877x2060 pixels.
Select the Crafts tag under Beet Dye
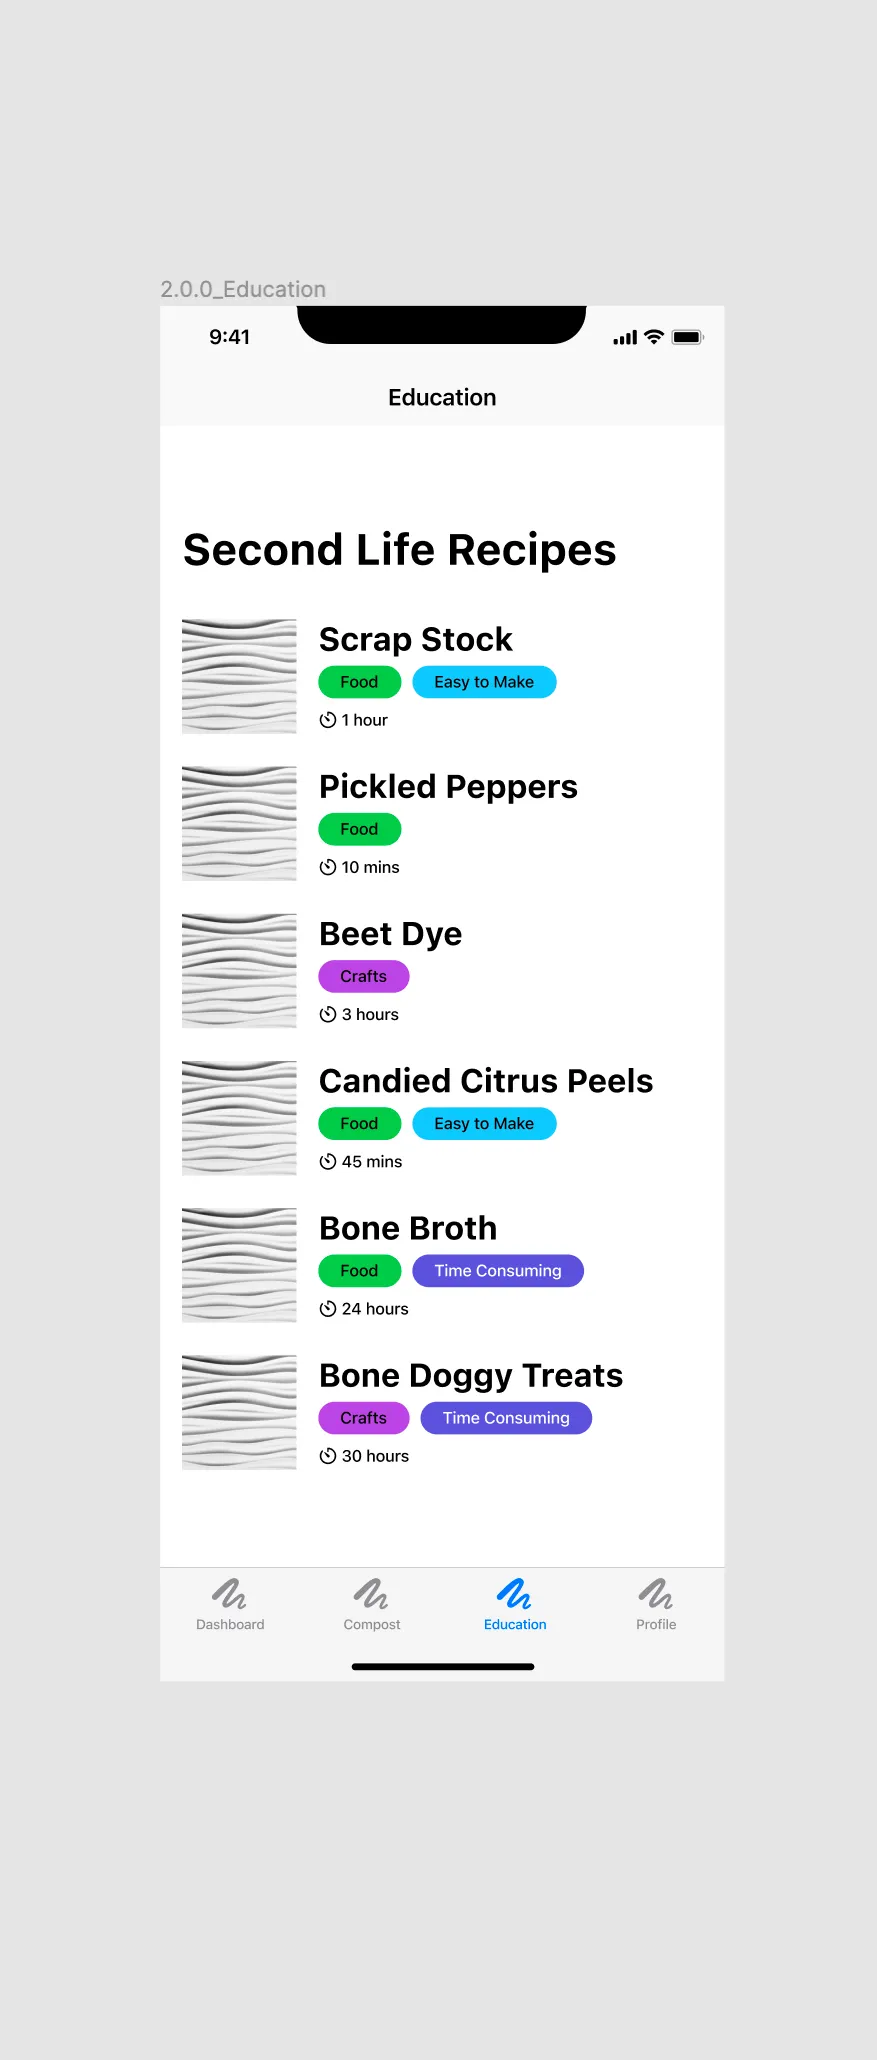(363, 976)
